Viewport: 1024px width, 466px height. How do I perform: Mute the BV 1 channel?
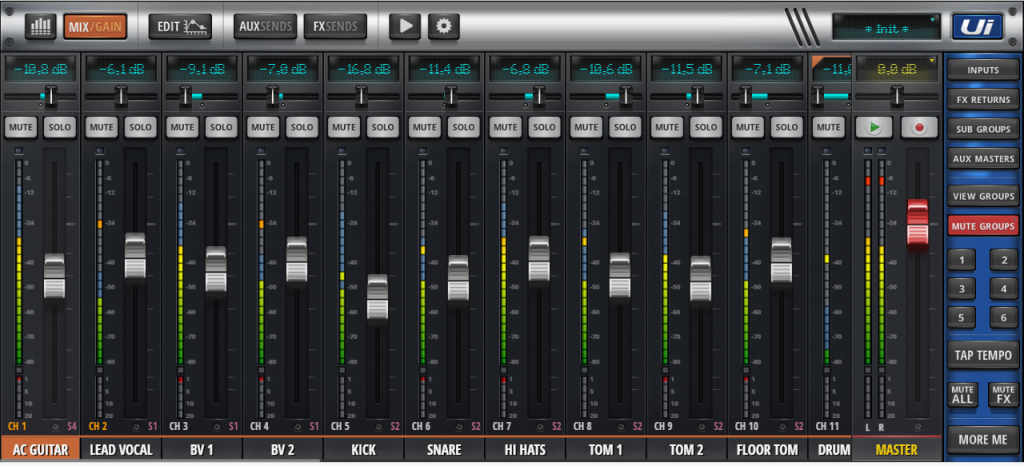182,127
